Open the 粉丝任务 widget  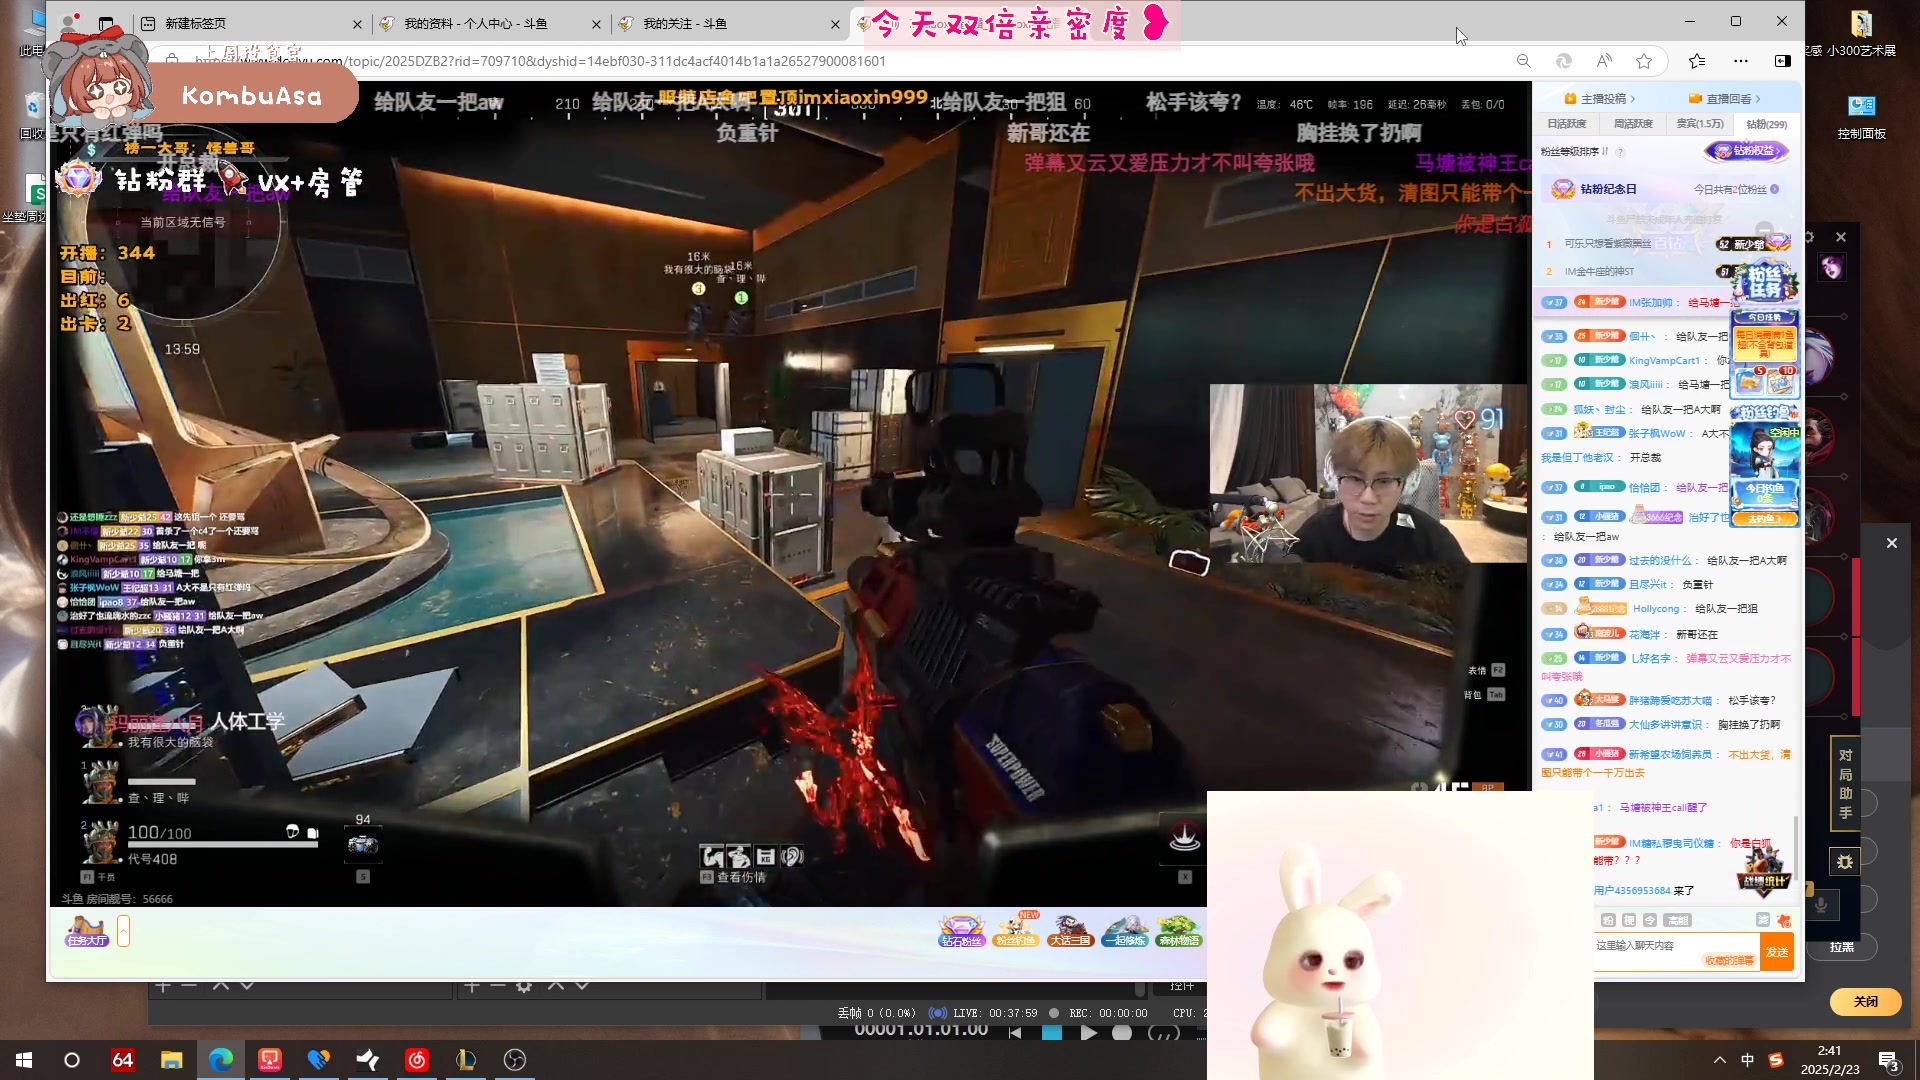tap(1765, 282)
